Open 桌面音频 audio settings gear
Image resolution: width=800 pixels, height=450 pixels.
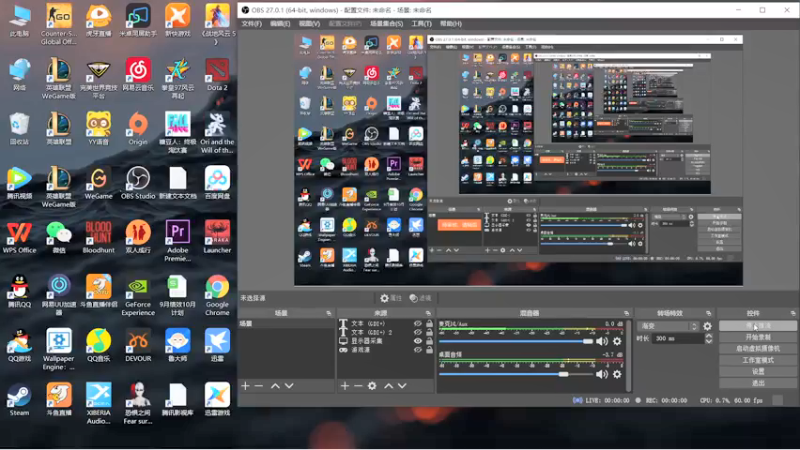click(617, 374)
